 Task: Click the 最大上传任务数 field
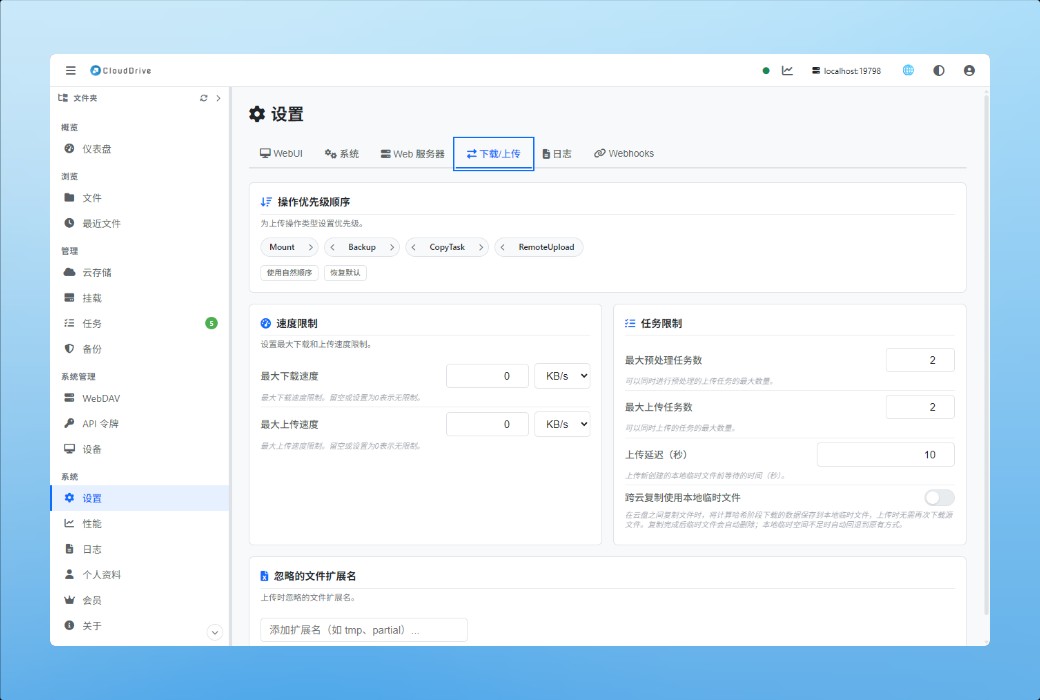pyautogui.click(x=920, y=407)
